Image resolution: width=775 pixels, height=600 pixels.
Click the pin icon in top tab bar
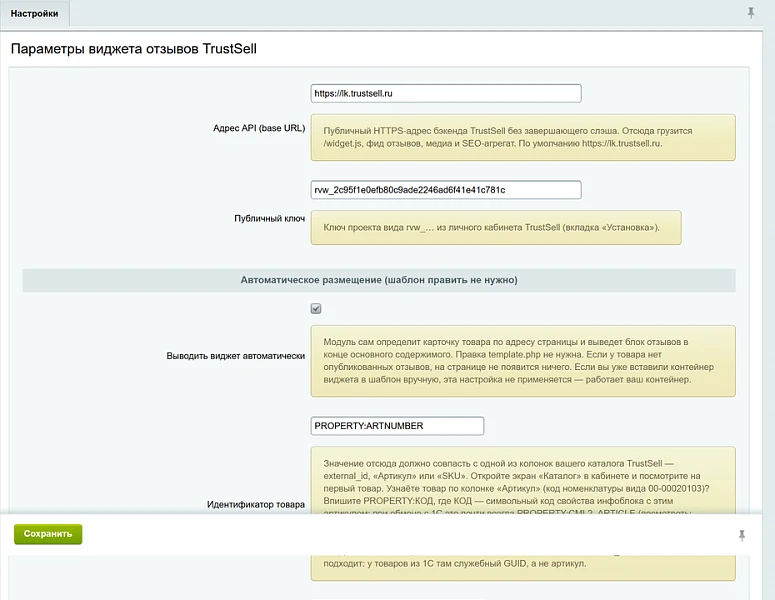(751, 13)
